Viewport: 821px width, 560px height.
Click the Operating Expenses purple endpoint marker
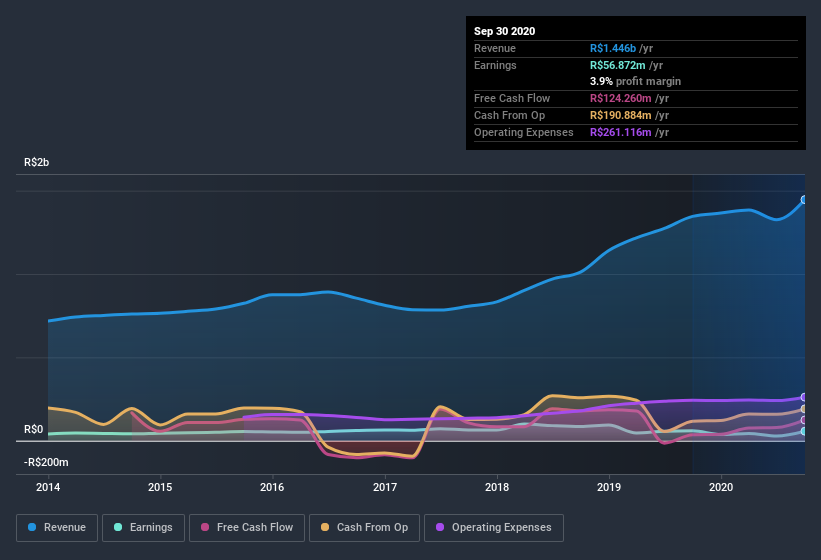(804, 397)
